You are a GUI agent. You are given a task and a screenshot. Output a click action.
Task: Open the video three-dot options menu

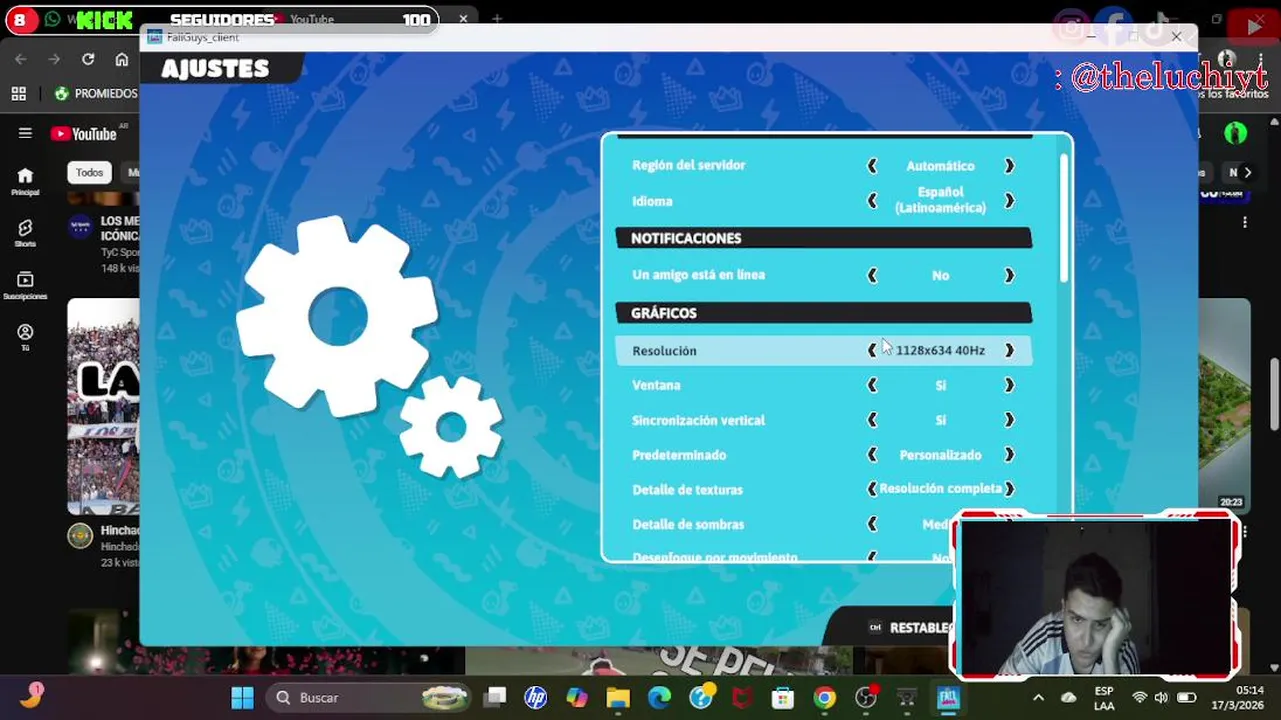coord(1245,222)
